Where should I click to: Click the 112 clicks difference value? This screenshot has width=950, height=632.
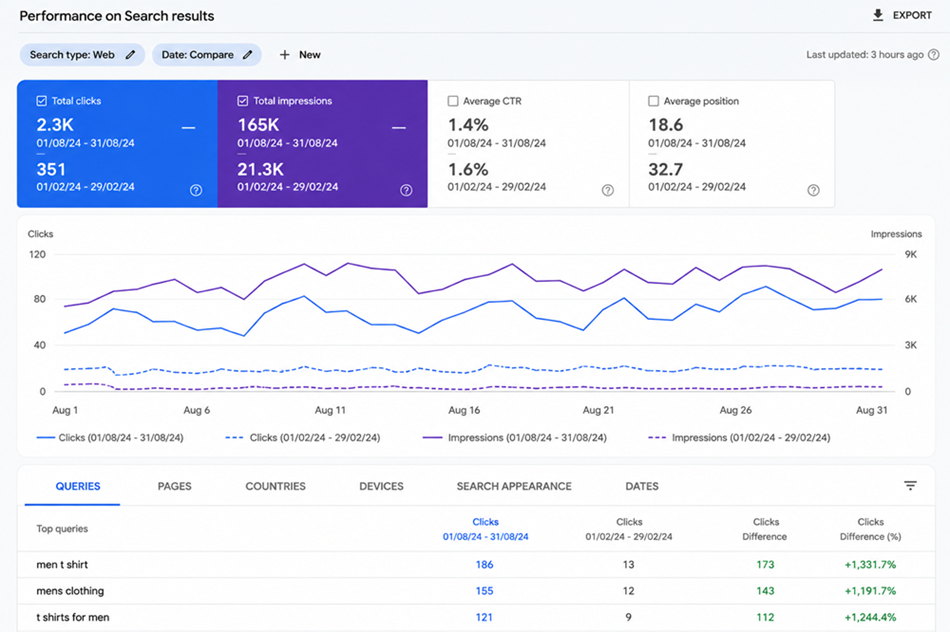pos(765,617)
